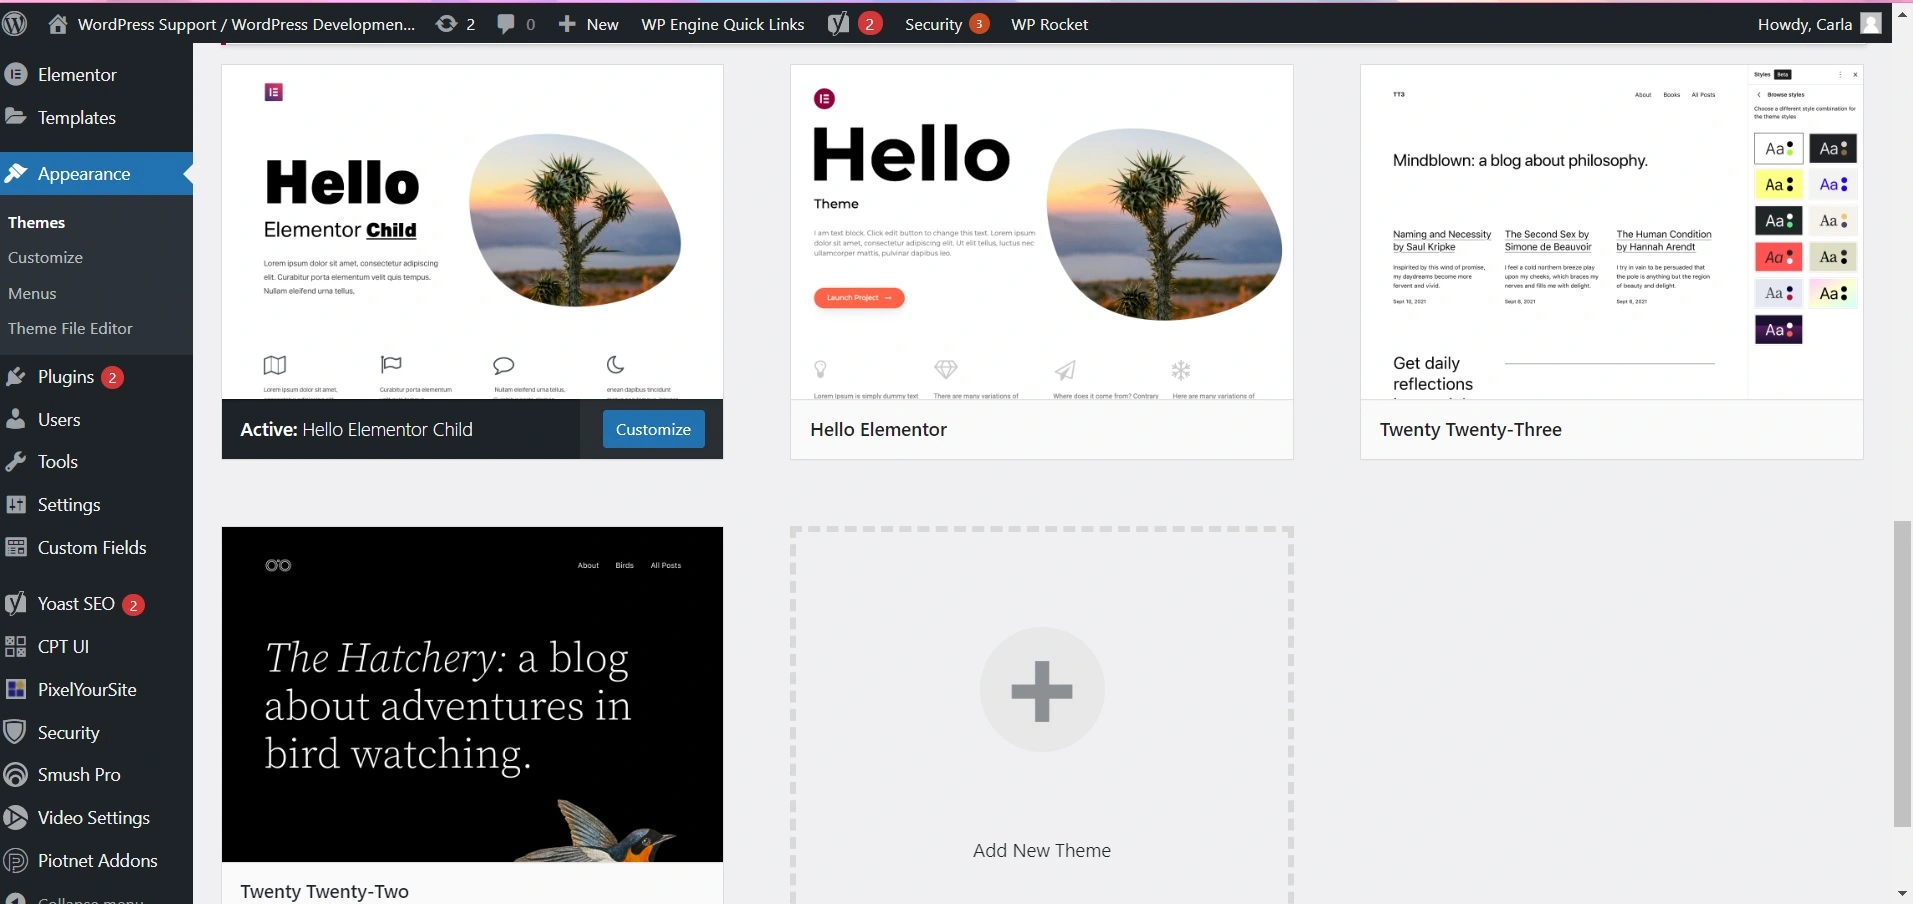Click the page vertical scrollbar thumb
This screenshot has height=904, width=1913.
click(x=1903, y=673)
